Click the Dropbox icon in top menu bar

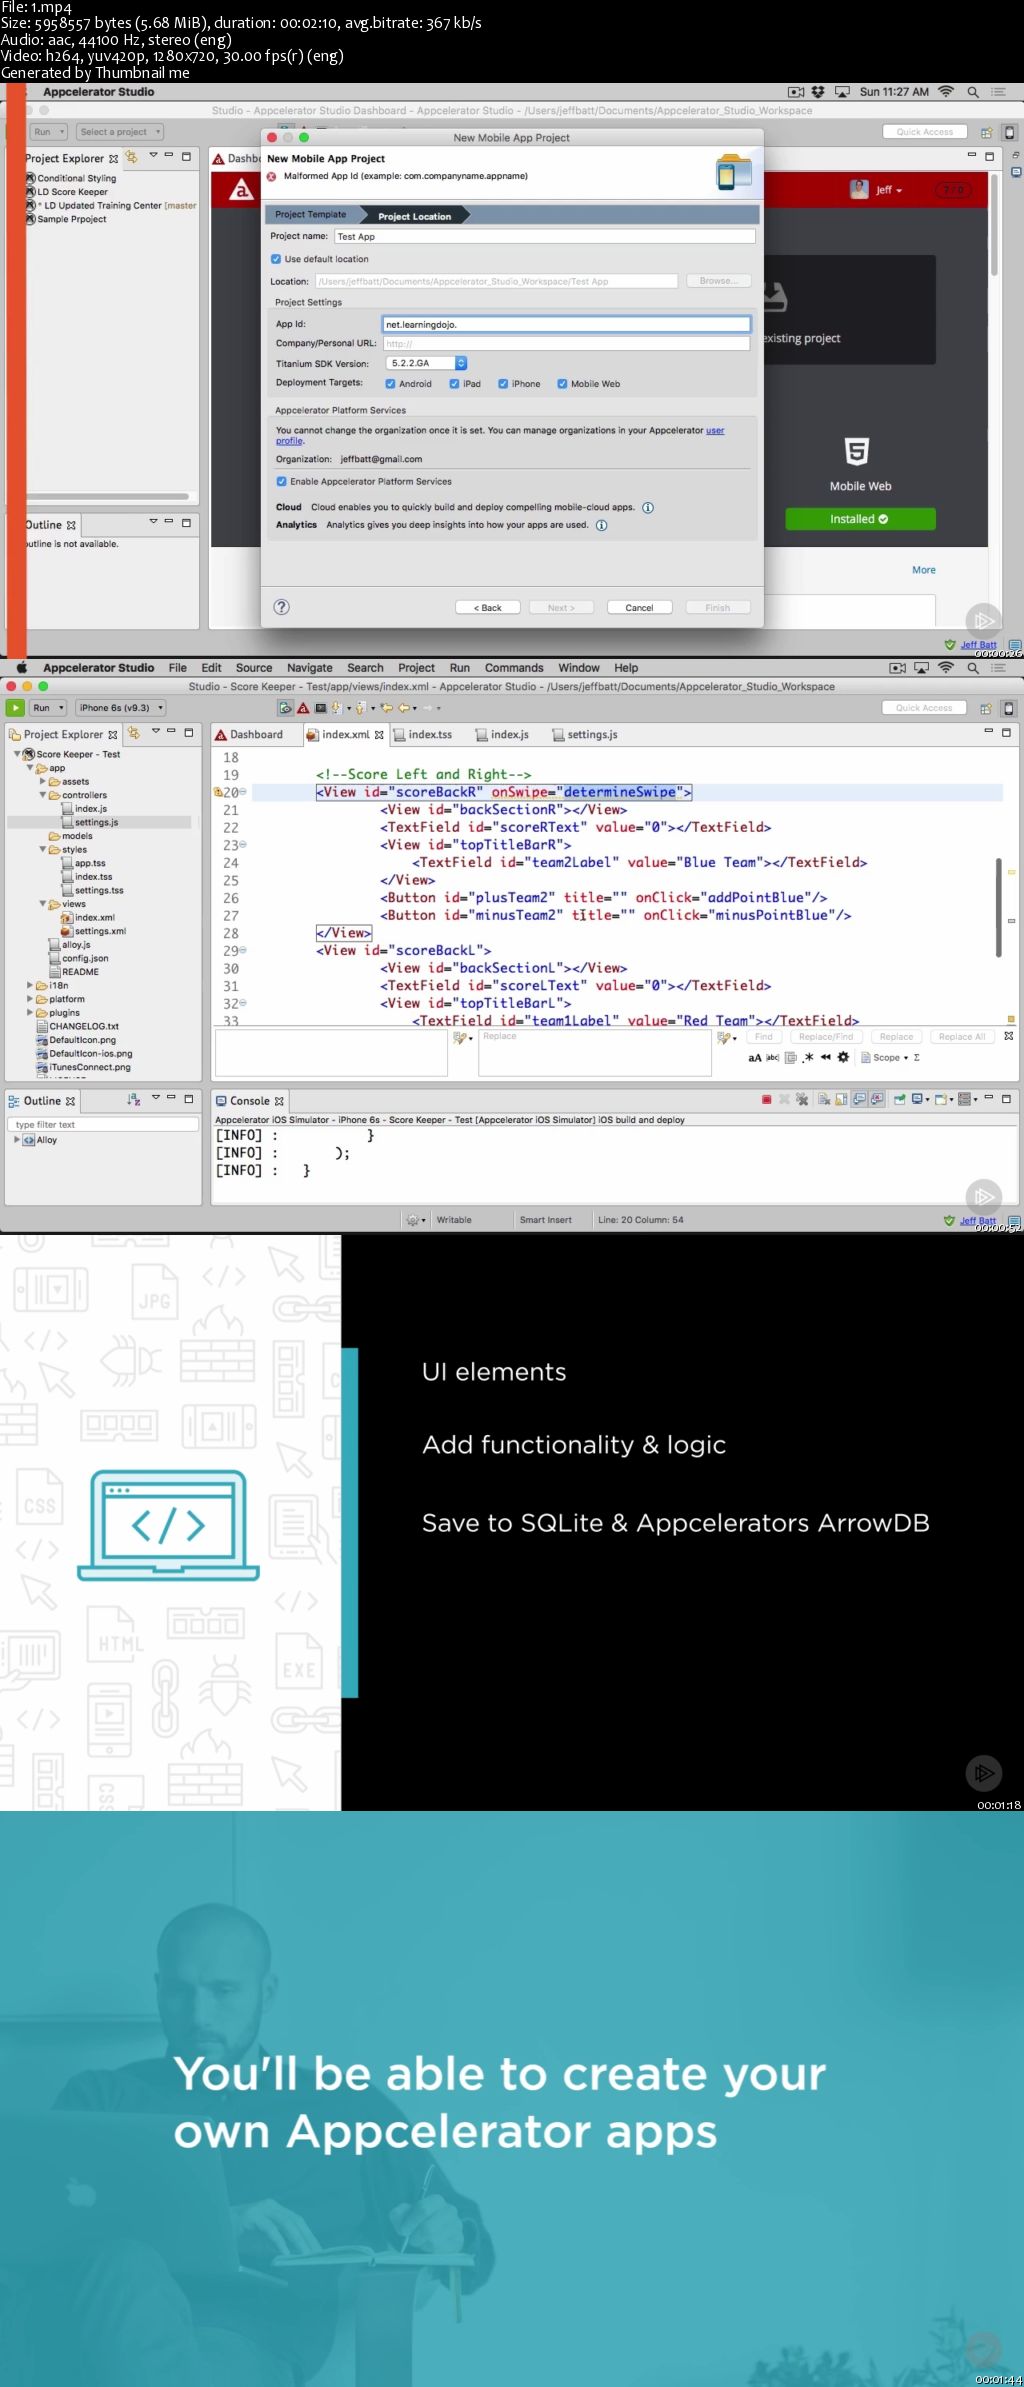tap(818, 92)
